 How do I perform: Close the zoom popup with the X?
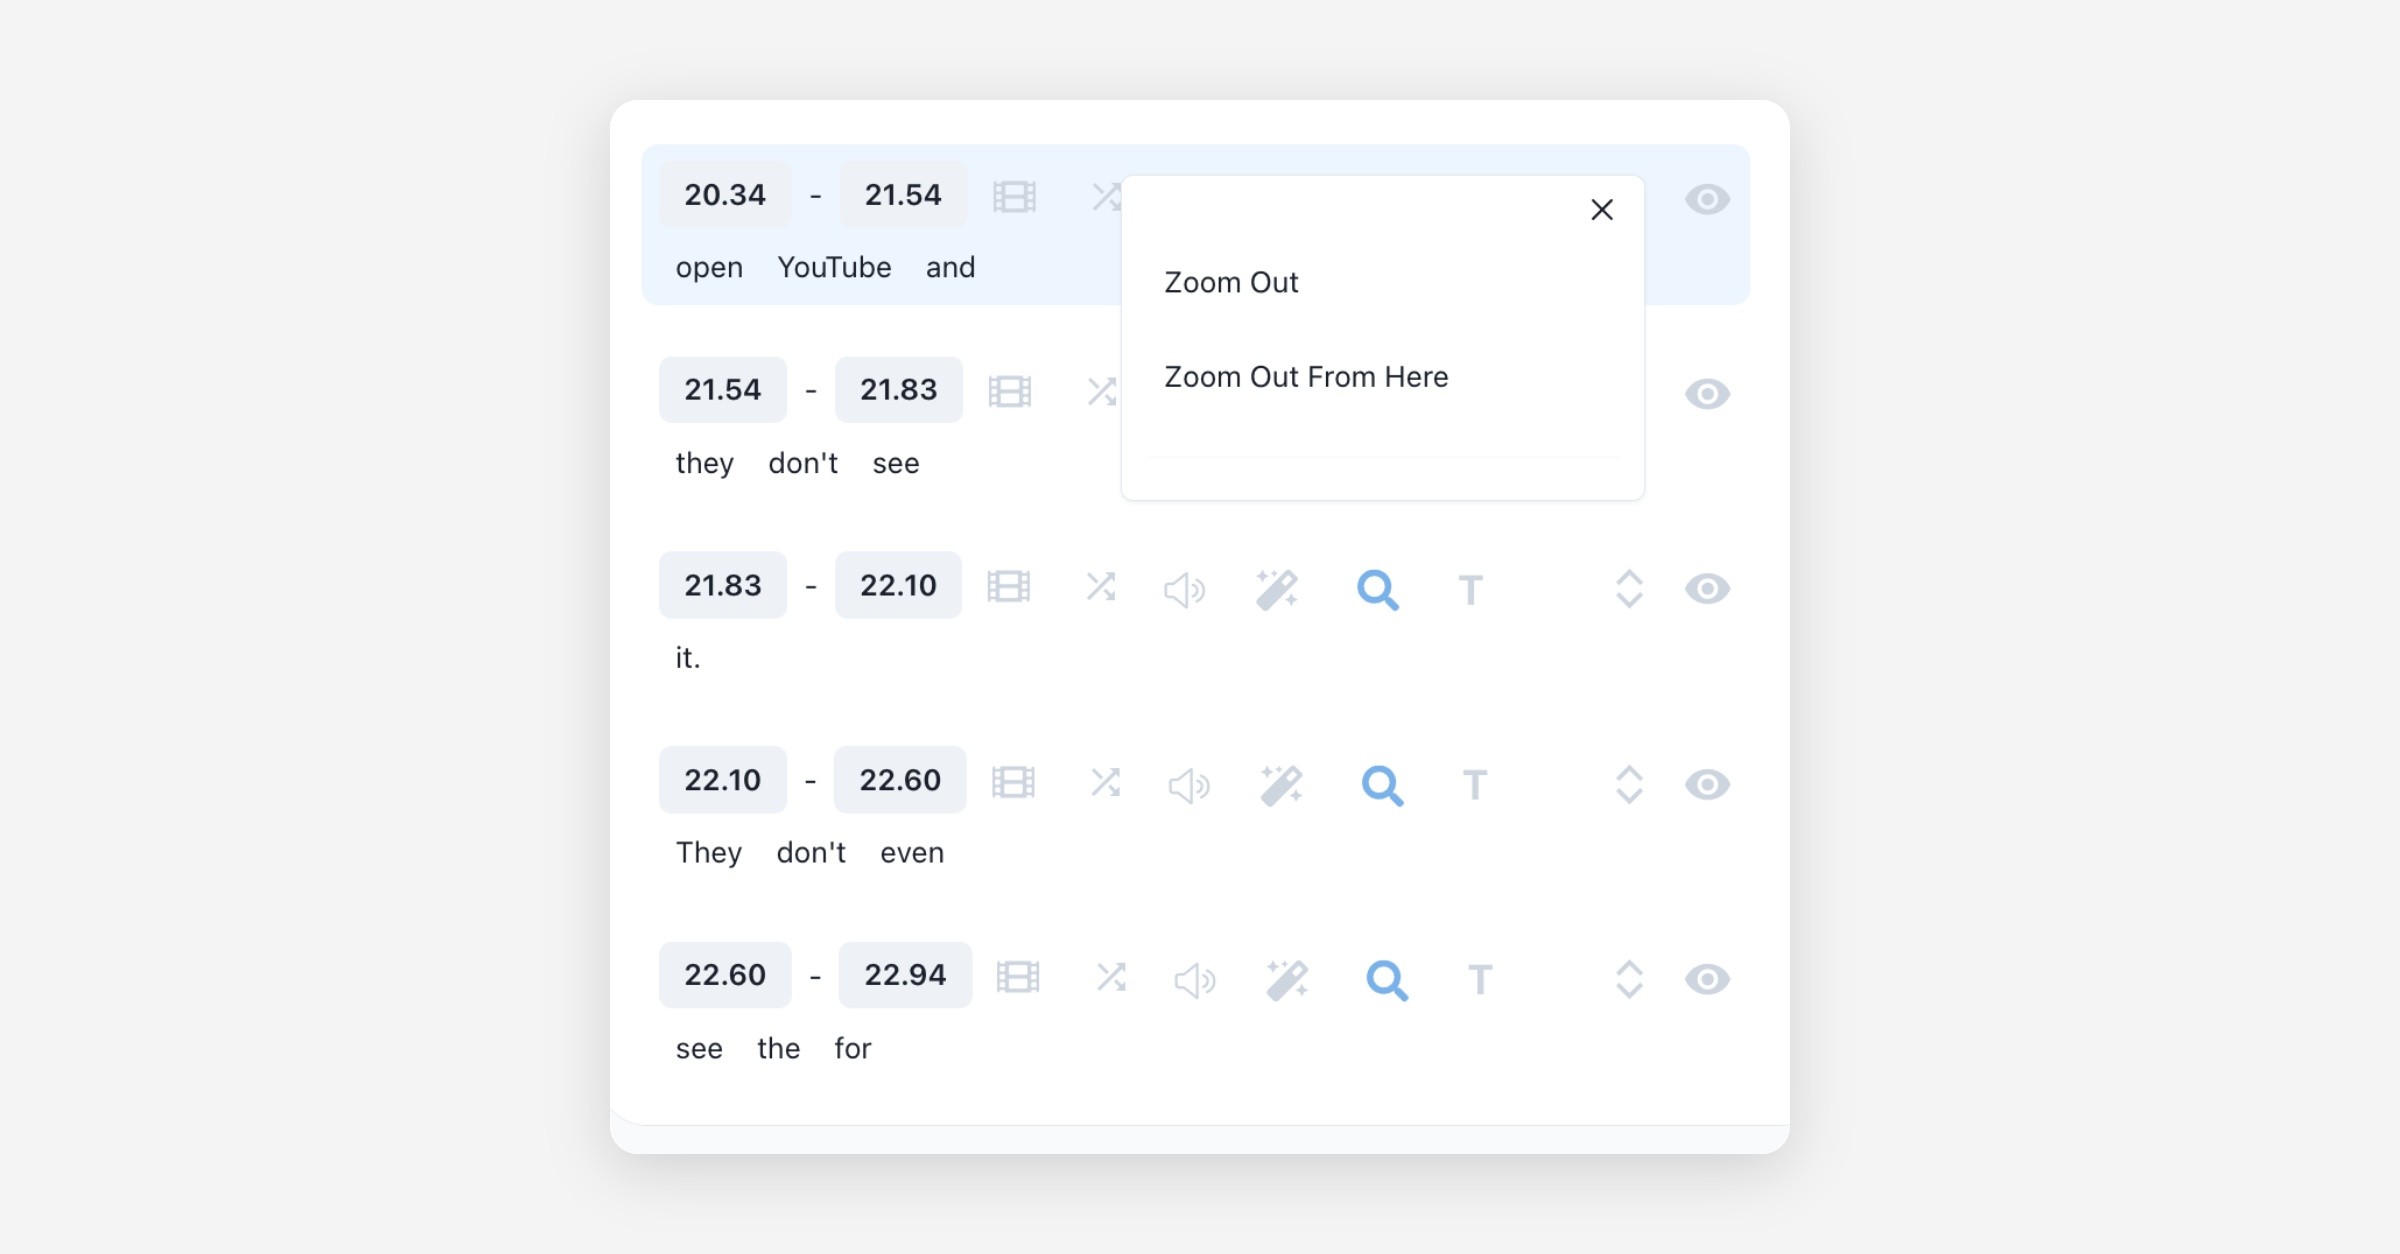pos(1602,210)
